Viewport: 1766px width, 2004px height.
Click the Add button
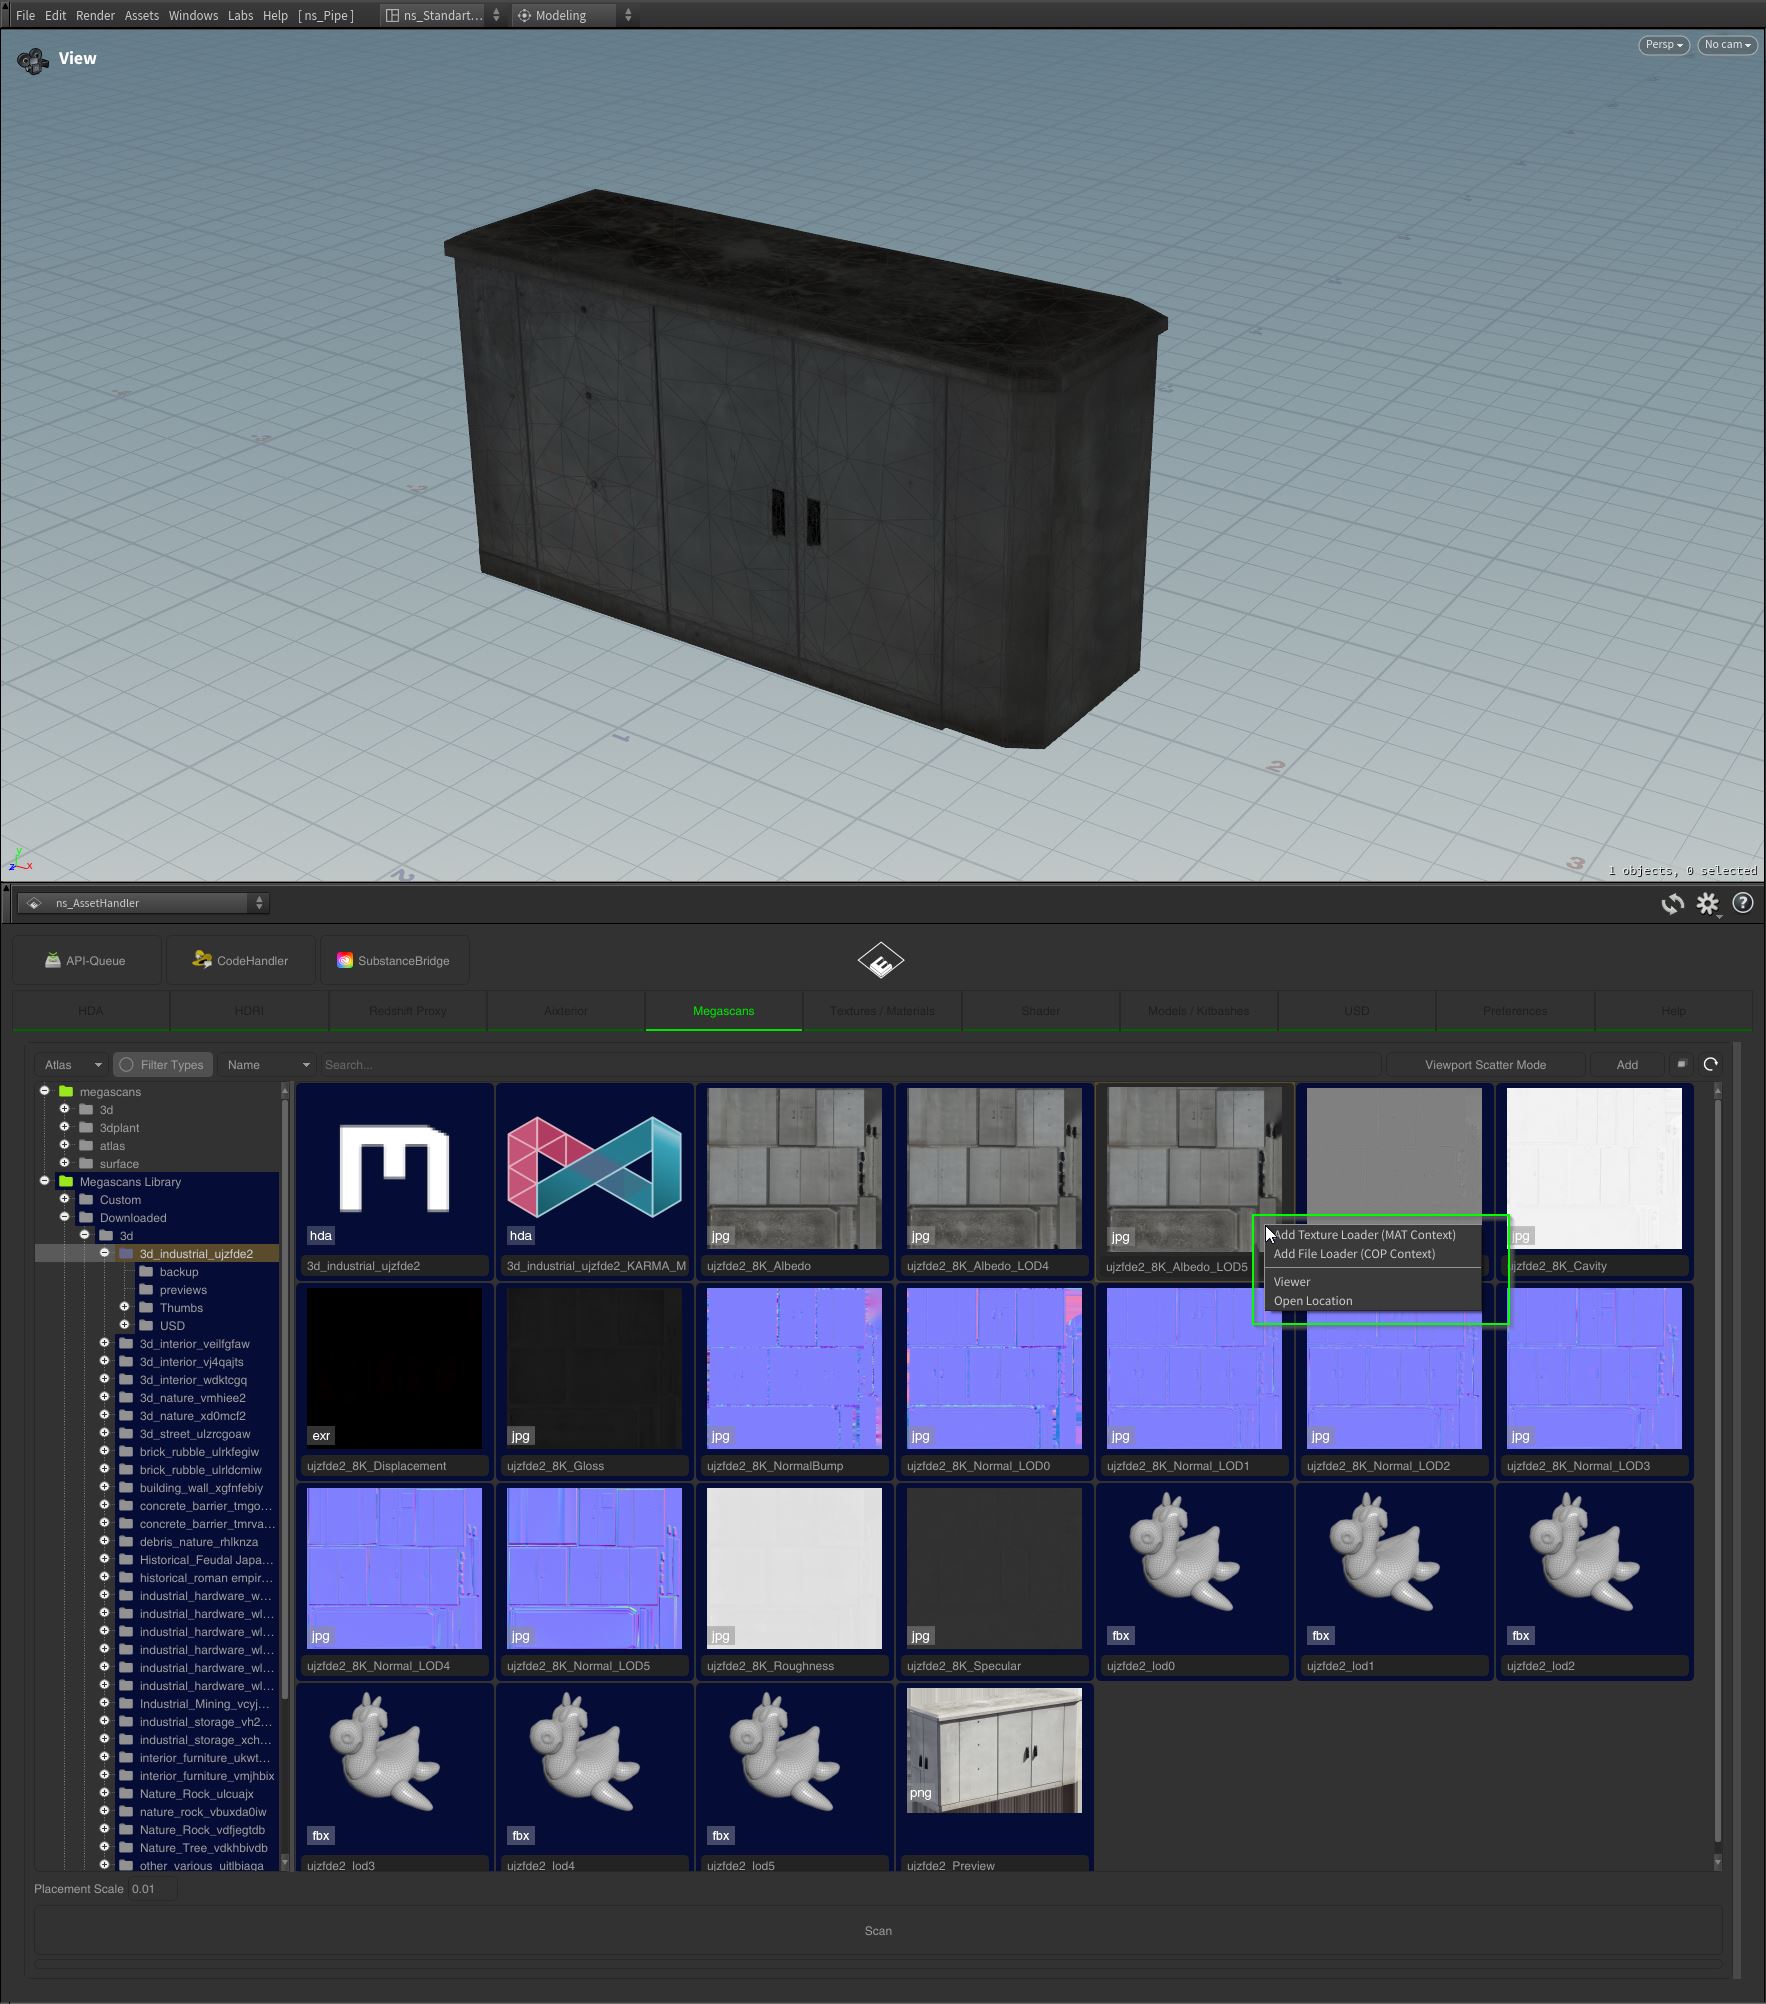1626,1065
